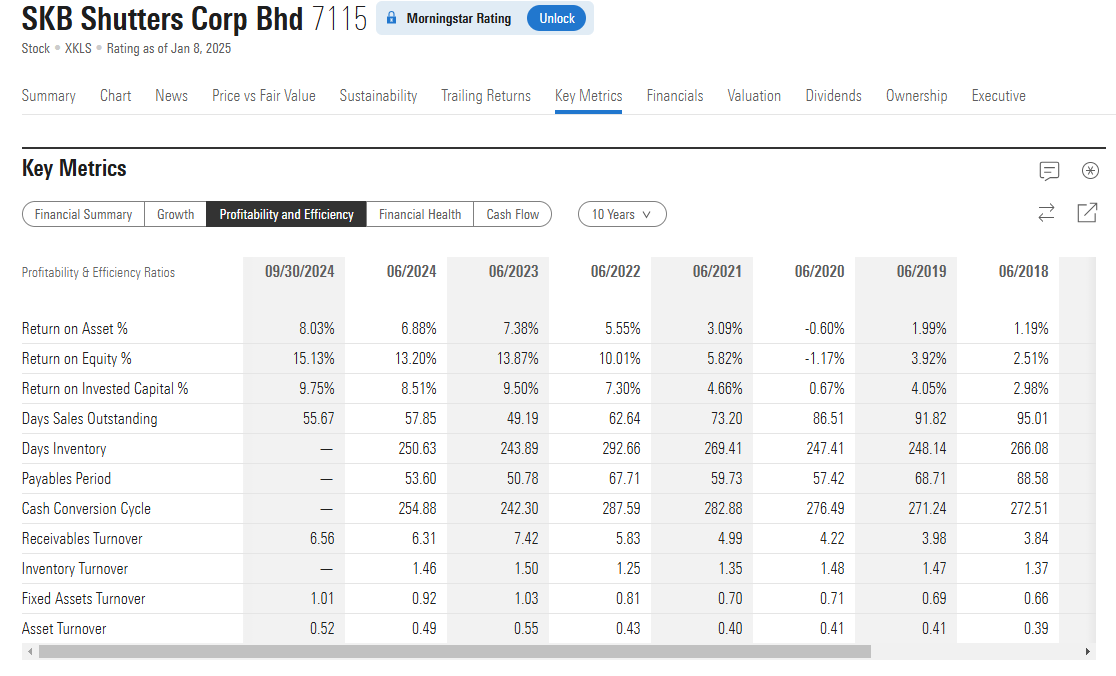Switch to the Growth toggle
Screen dimensions: 1116x676
(176, 214)
